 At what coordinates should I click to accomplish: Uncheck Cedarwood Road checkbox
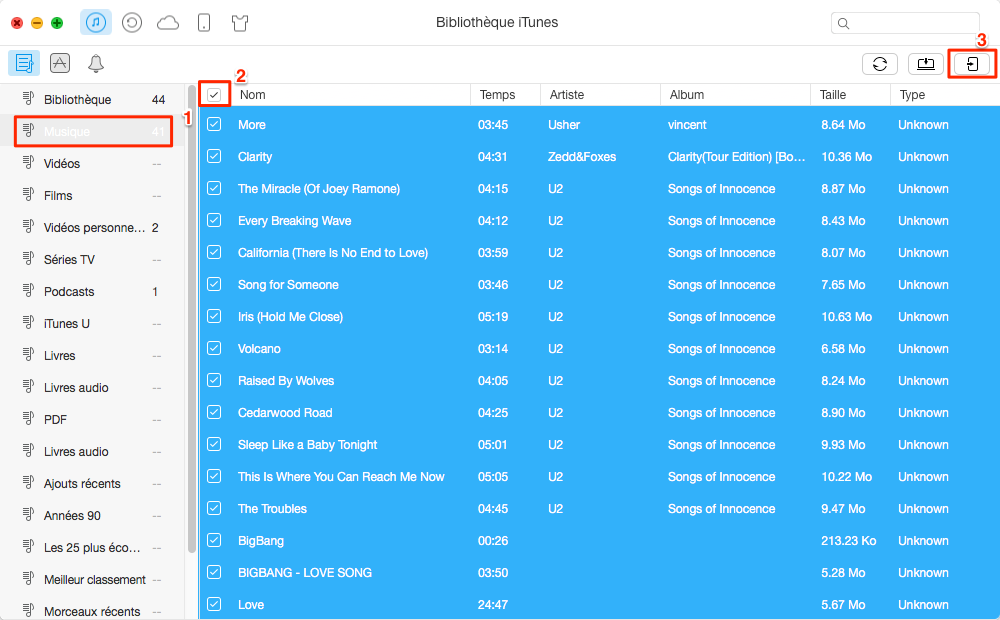click(x=214, y=412)
